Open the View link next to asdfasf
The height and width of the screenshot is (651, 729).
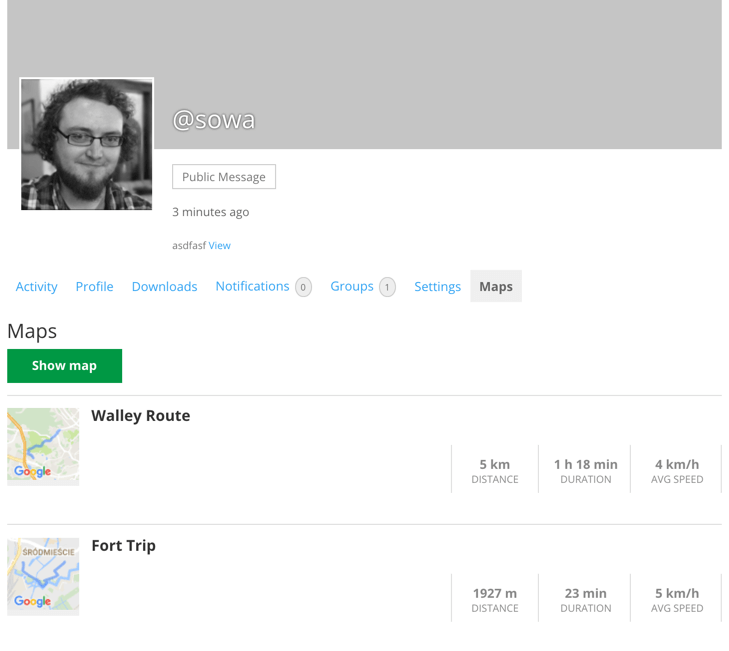(x=219, y=245)
